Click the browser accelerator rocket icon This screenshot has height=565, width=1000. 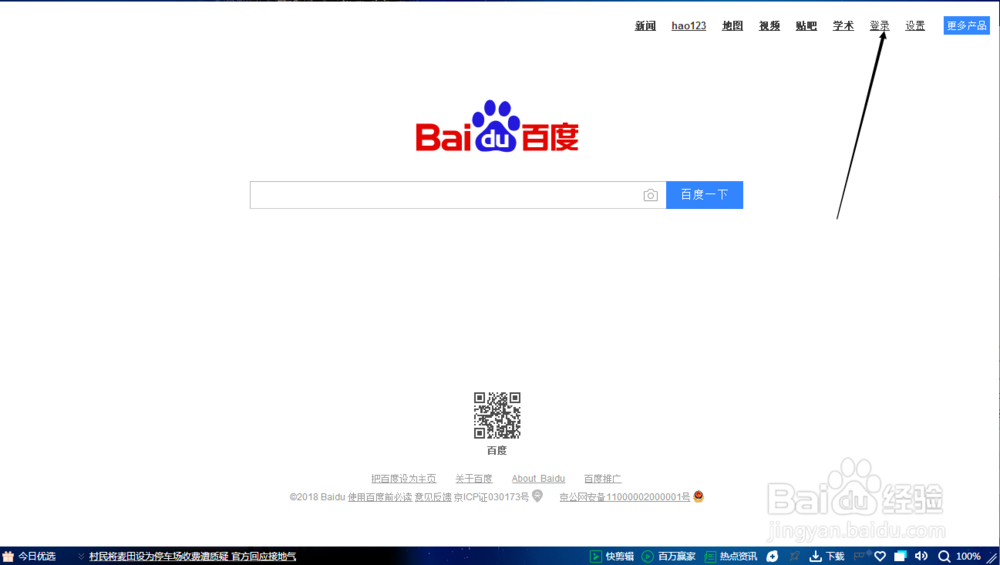pos(794,556)
